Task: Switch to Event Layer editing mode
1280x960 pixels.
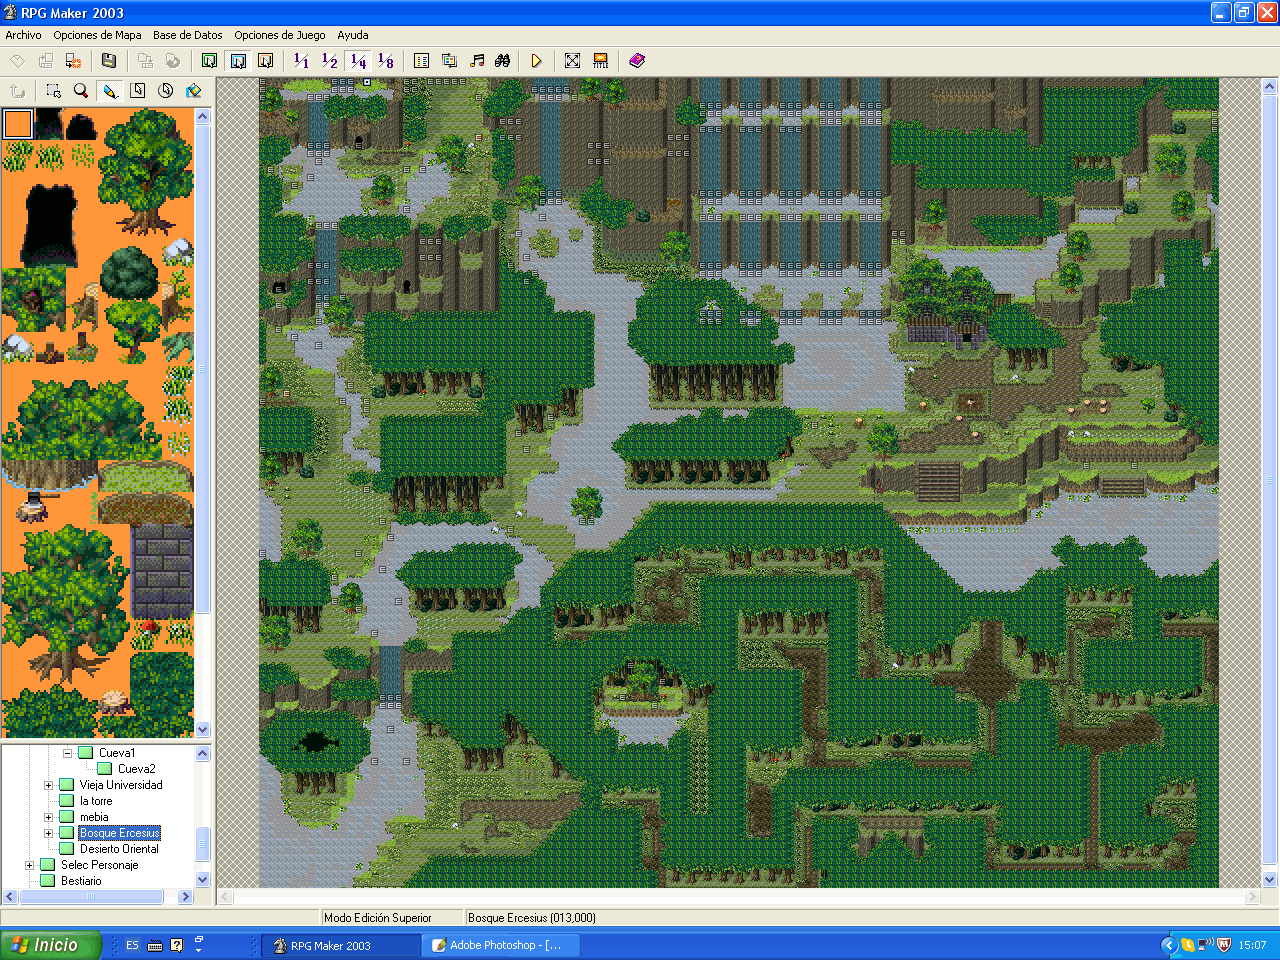Action: (x=265, y=61)
